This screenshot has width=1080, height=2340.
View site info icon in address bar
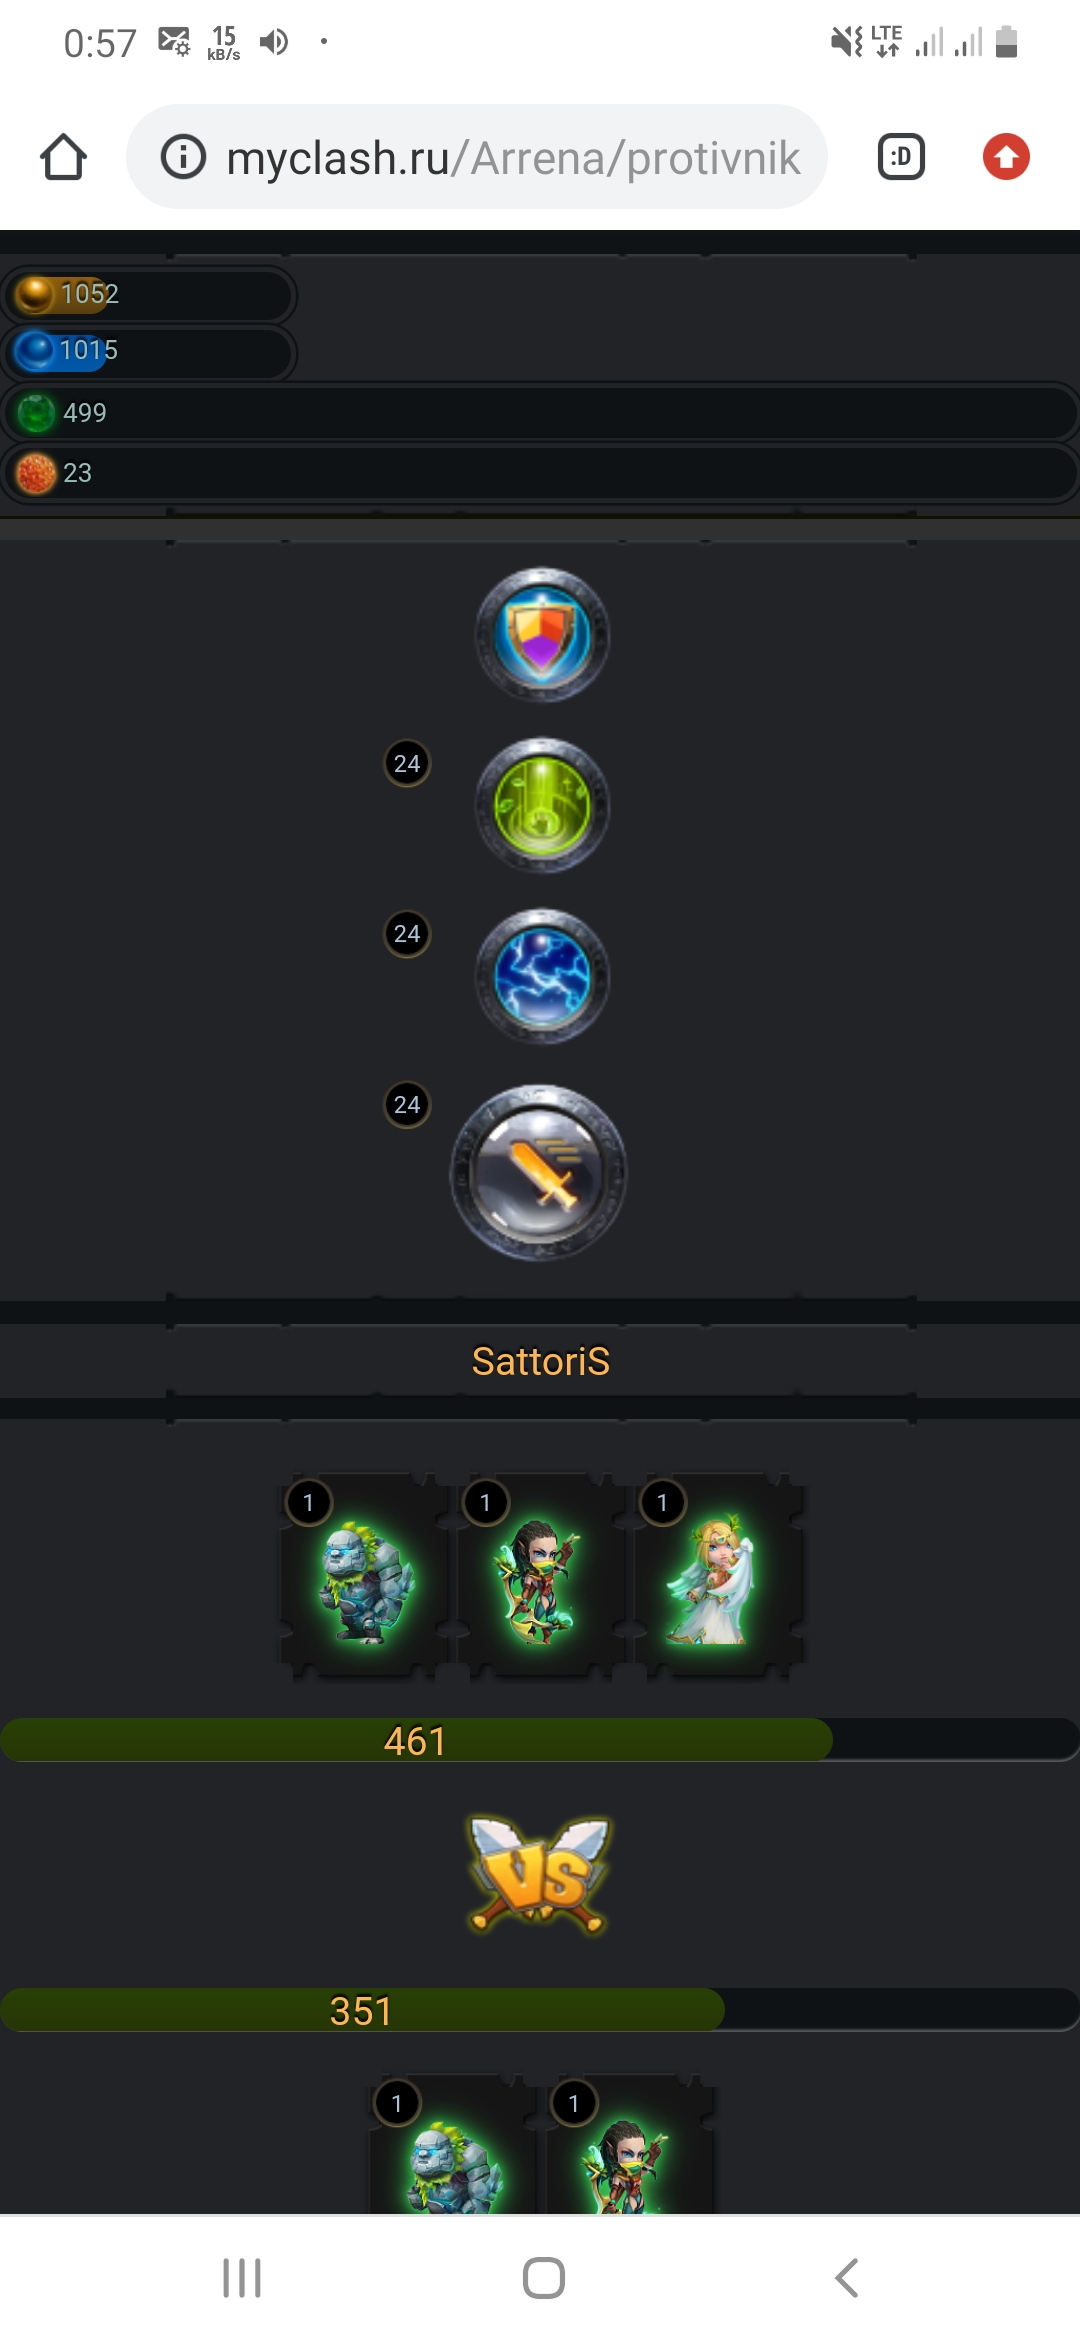[183, 157]
